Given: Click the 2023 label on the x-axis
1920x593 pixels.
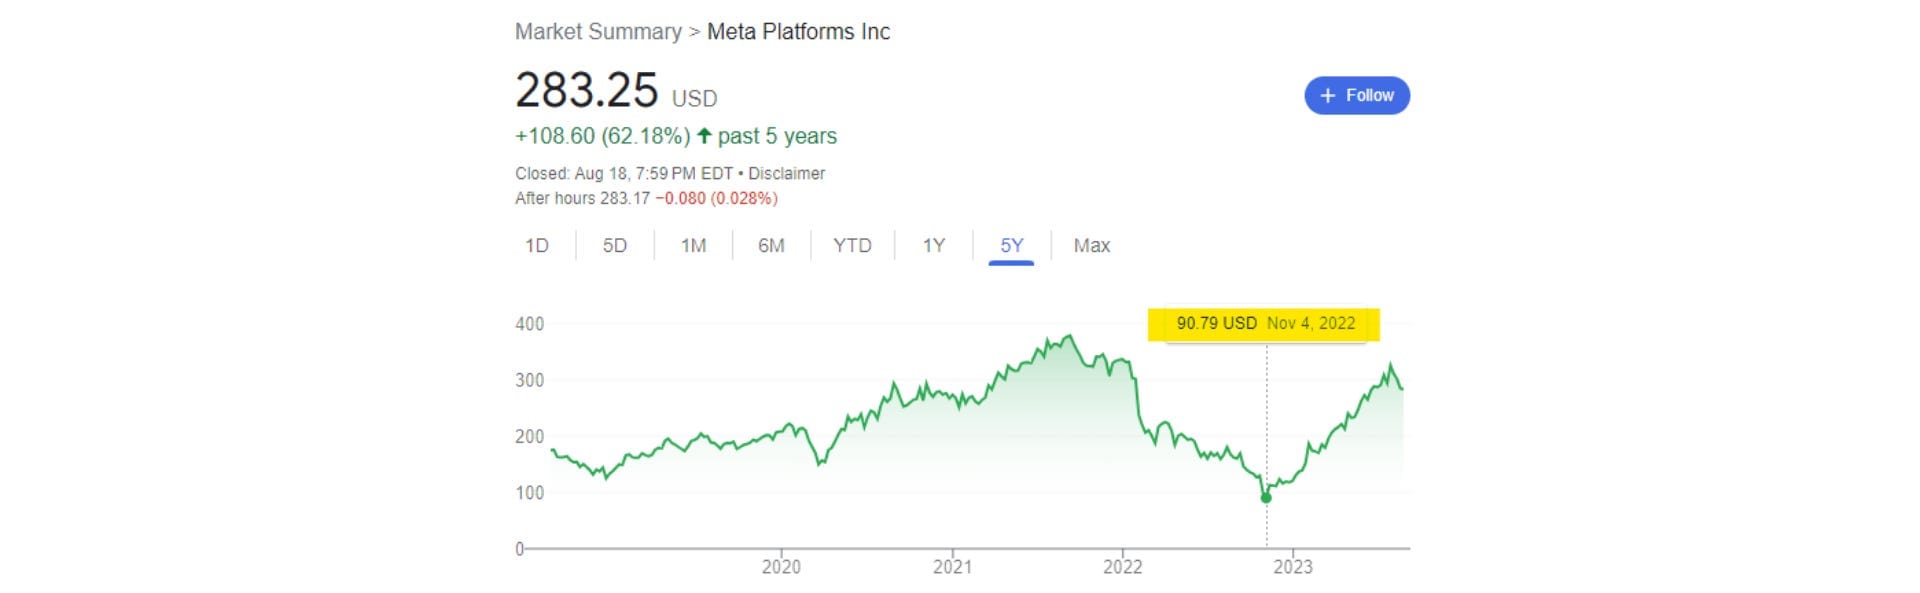Looking at the screenshot, I should click(x=1292, y=567).
